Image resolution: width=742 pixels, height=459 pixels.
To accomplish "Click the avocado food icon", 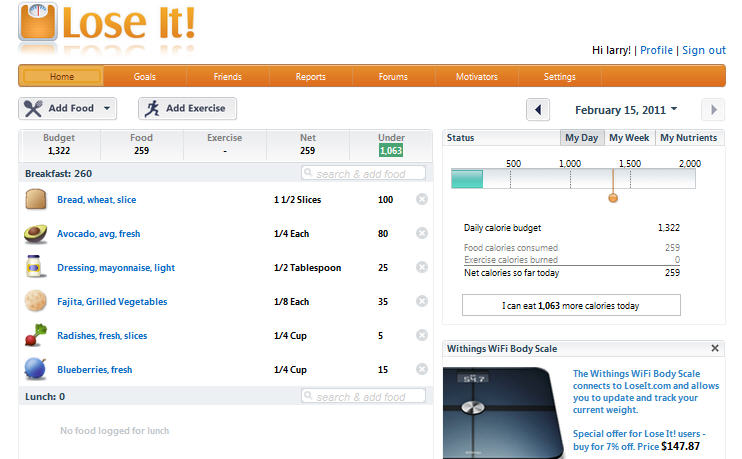I will point(35,233).
